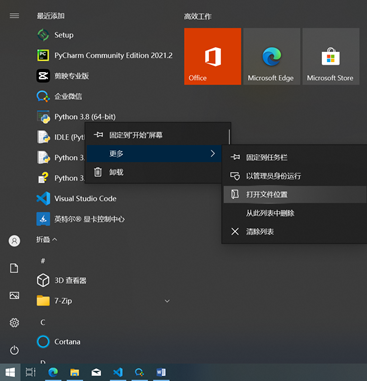Select 卸载 in the context menu
Viewport: 367px width, 381px height.
tap(154, 172)
